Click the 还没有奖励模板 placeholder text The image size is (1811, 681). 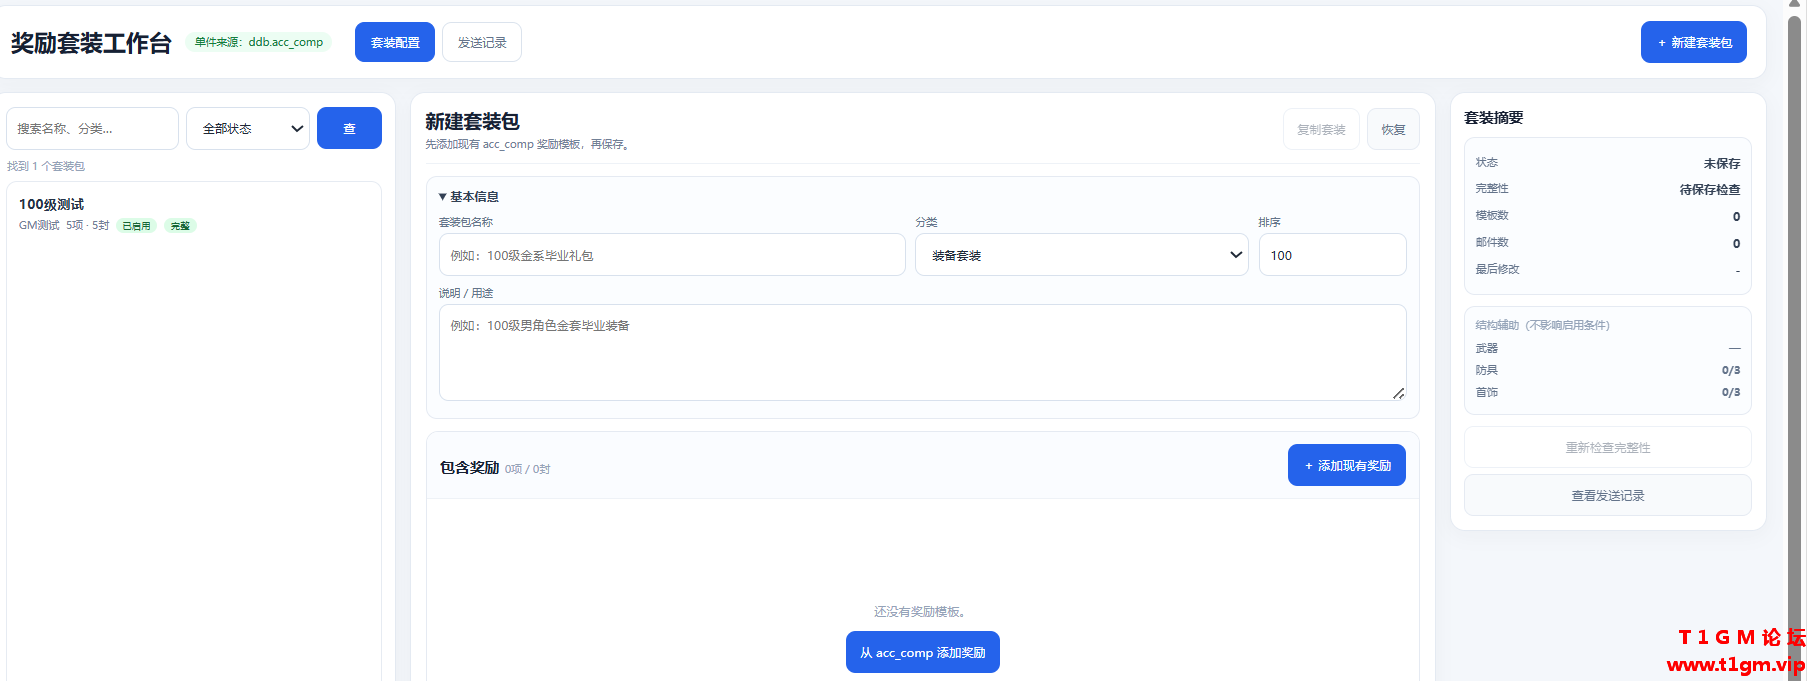pos(919,611)
